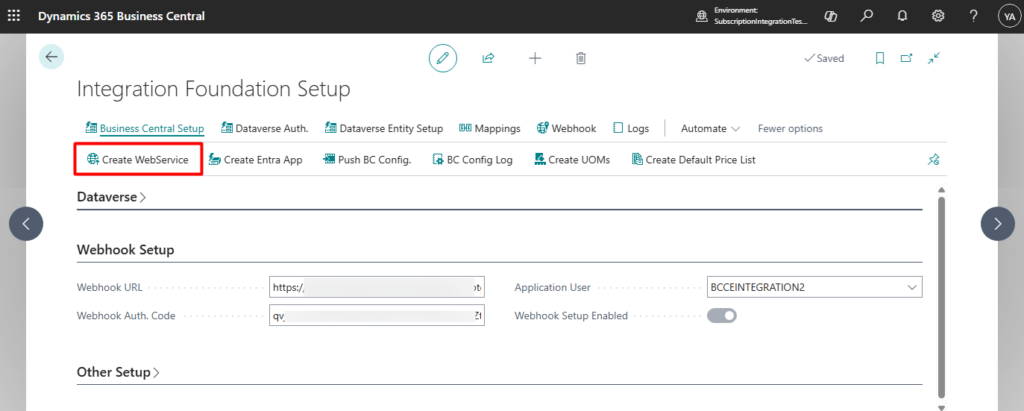Open page in new window icon
The height and width of the screenshot is (411, 1024).
click(x=906, y=58)
